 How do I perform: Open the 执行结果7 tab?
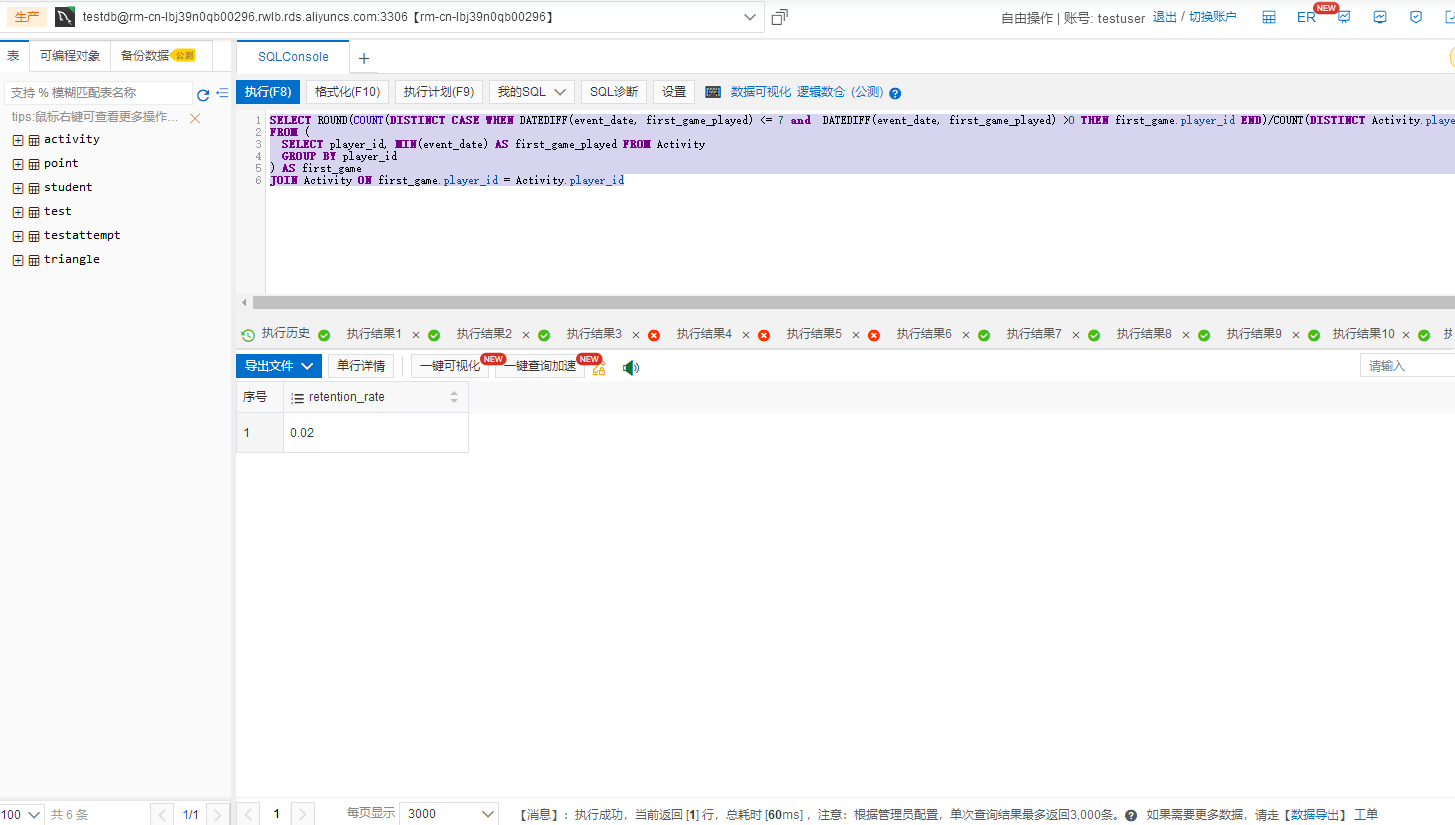1034,334
